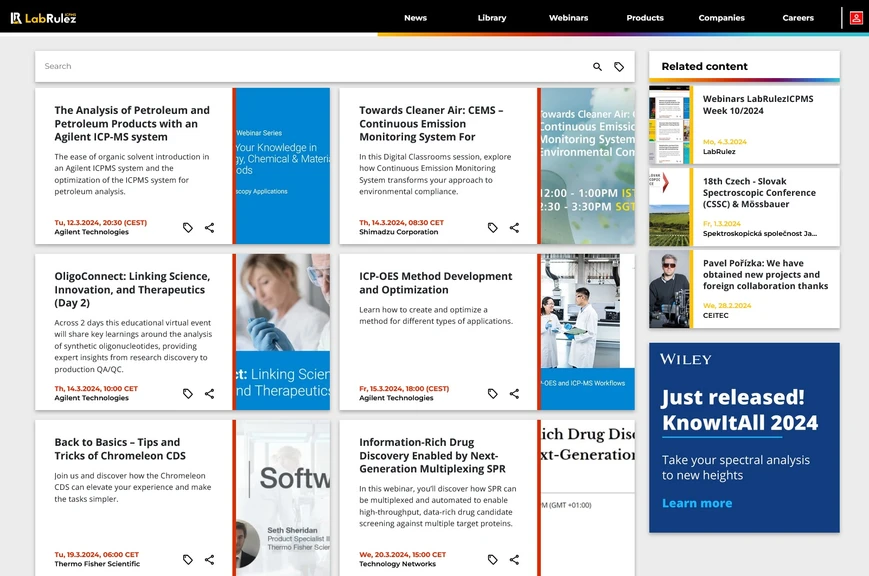869x576 pixels.
Task: Open the user account icon in header
Action: pos(856,18)
